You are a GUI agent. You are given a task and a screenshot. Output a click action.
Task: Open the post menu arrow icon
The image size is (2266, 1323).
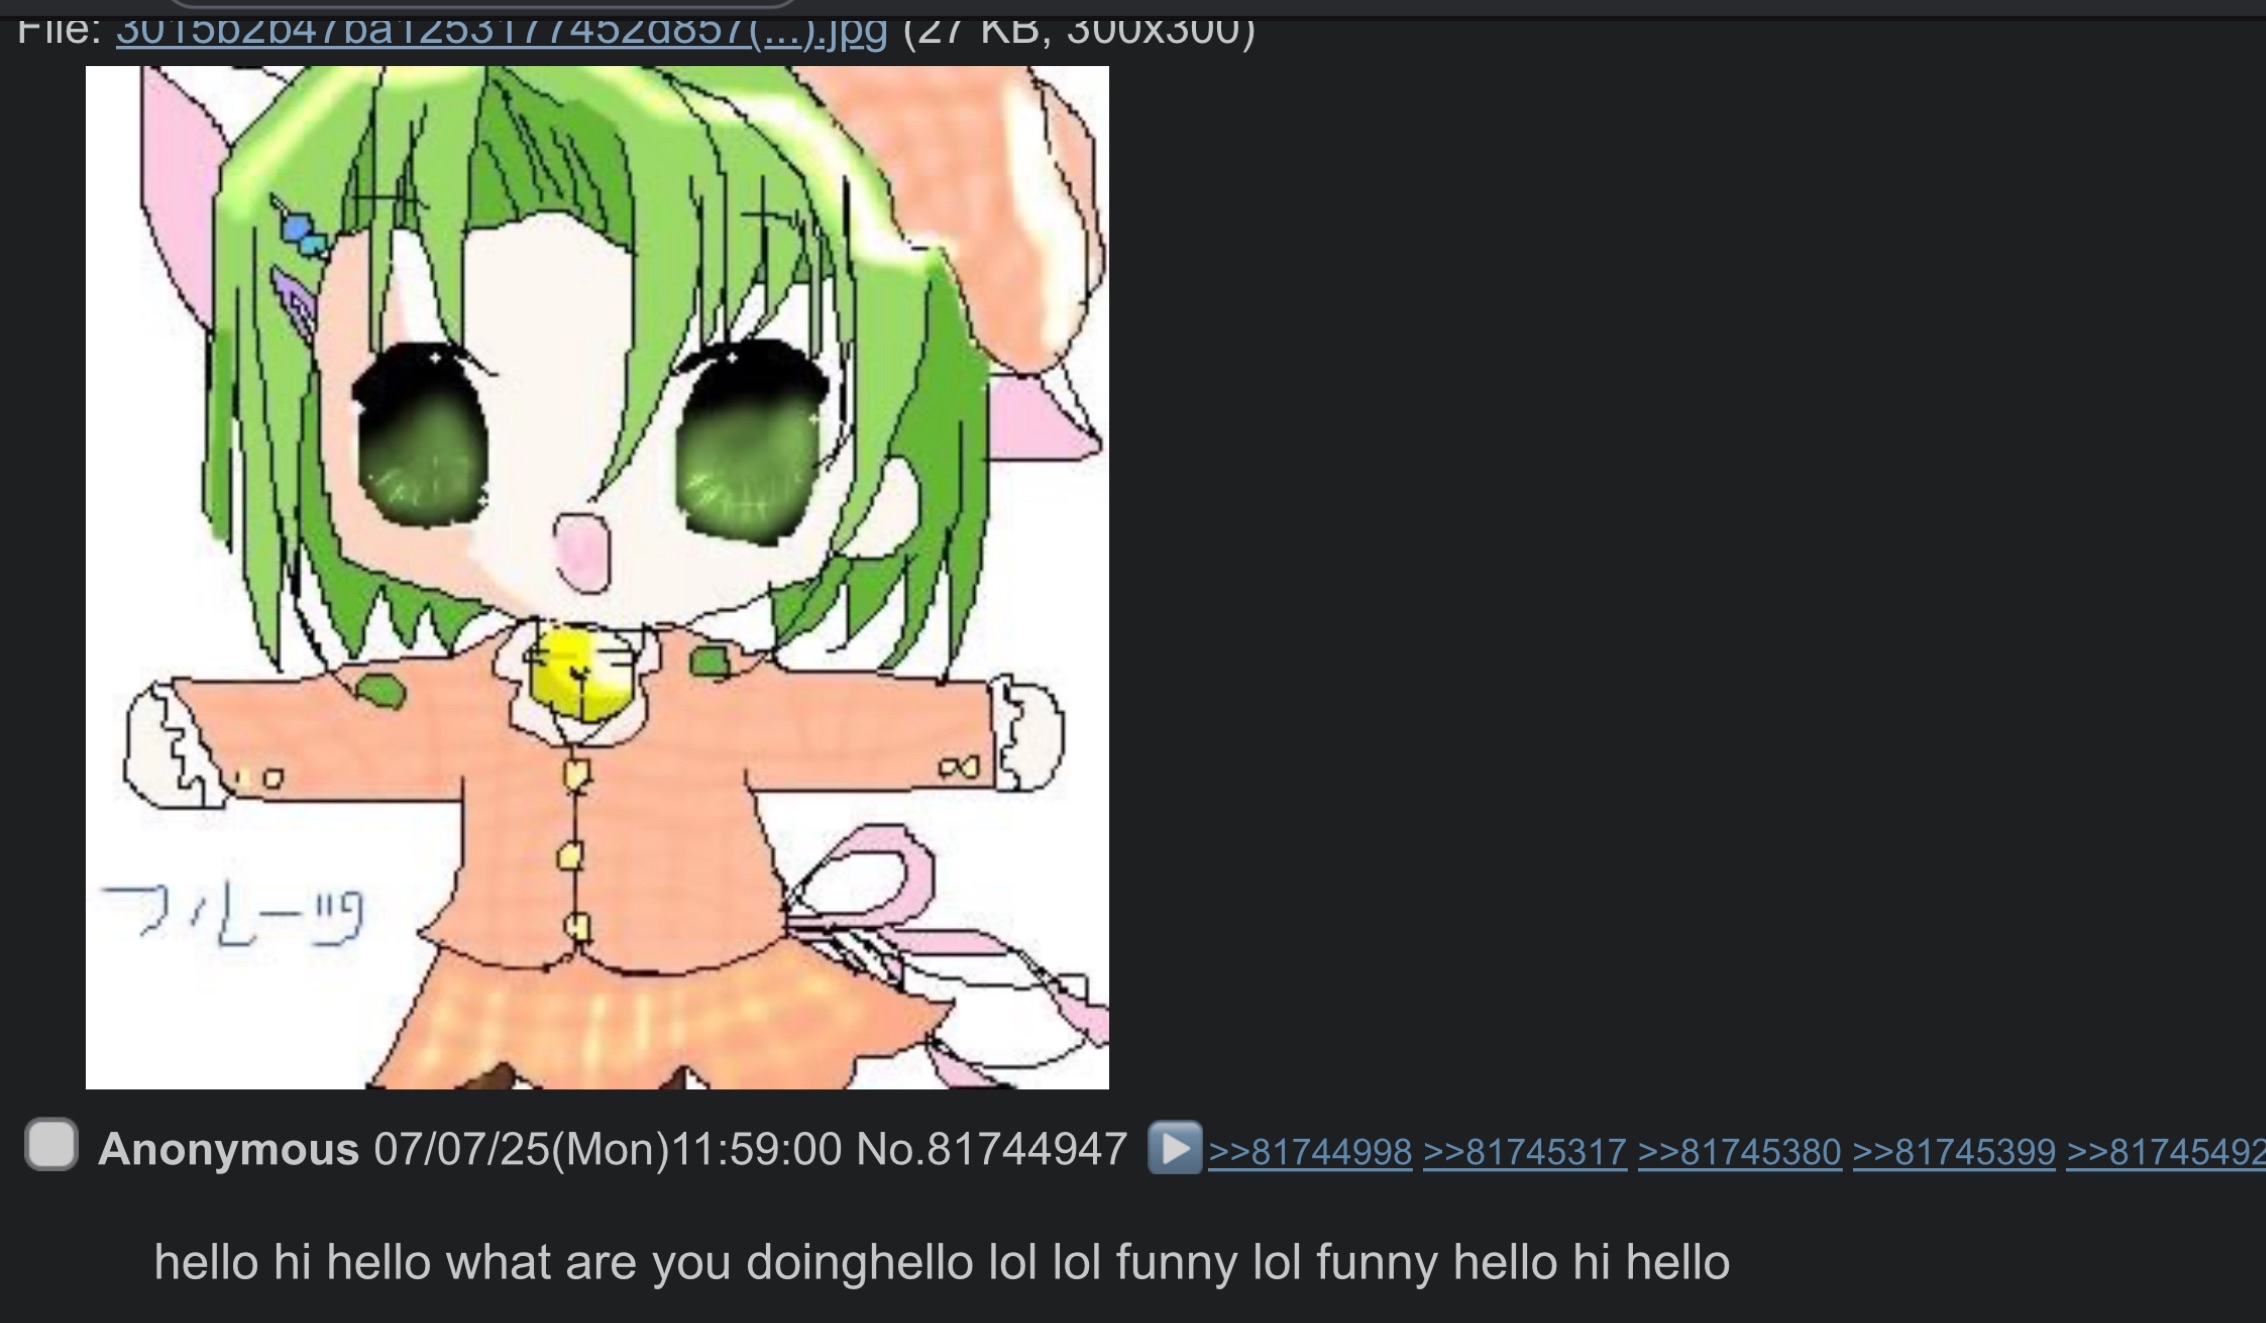click(x=1174, y=1148)
